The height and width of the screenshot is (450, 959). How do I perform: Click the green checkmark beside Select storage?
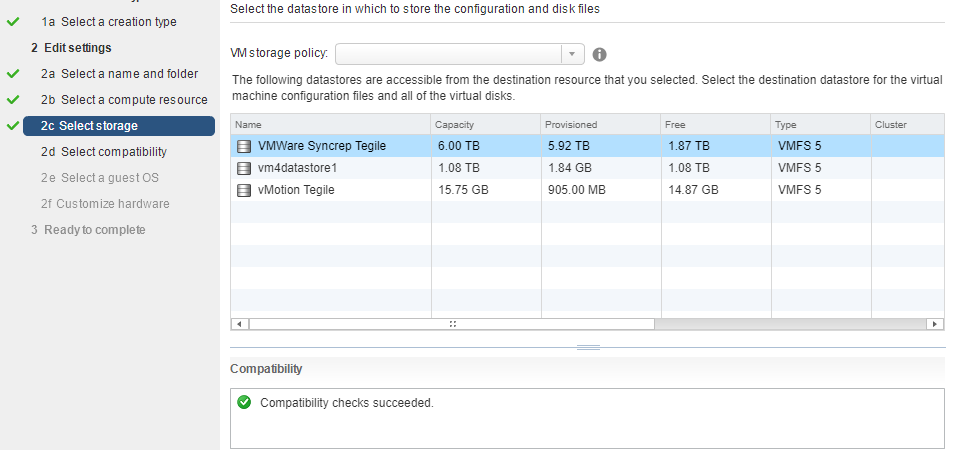[x=13, y=125]
